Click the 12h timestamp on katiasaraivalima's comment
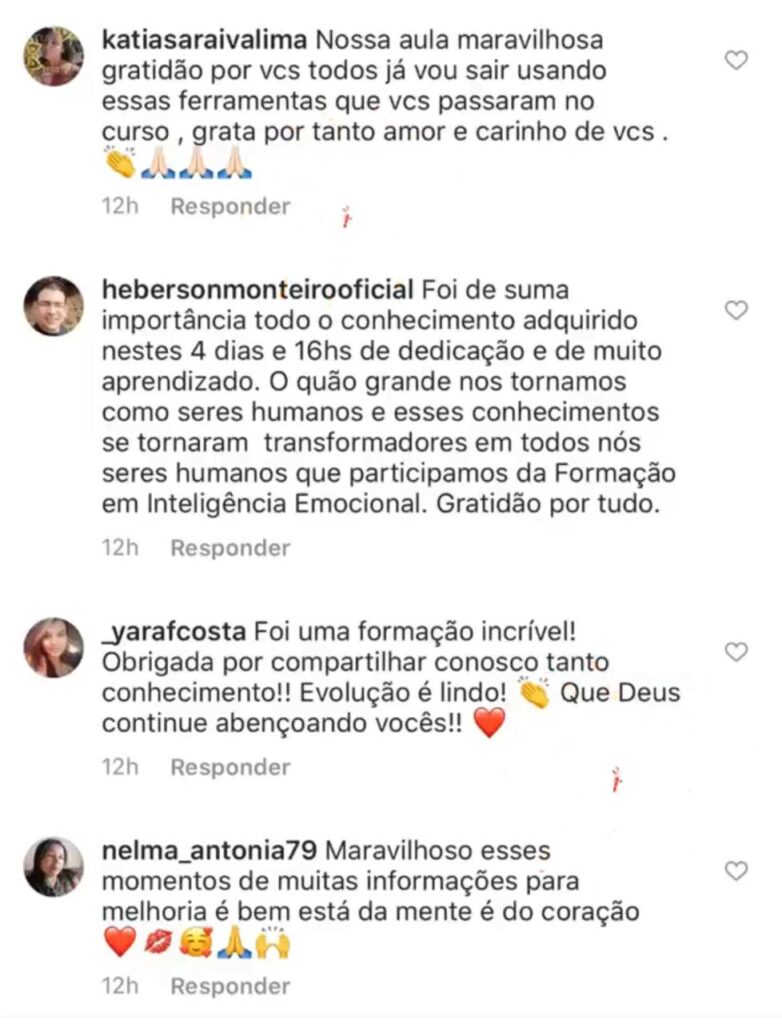This screenshot has width=782, height=1024. pyautogui.click(x=119, y=207)
